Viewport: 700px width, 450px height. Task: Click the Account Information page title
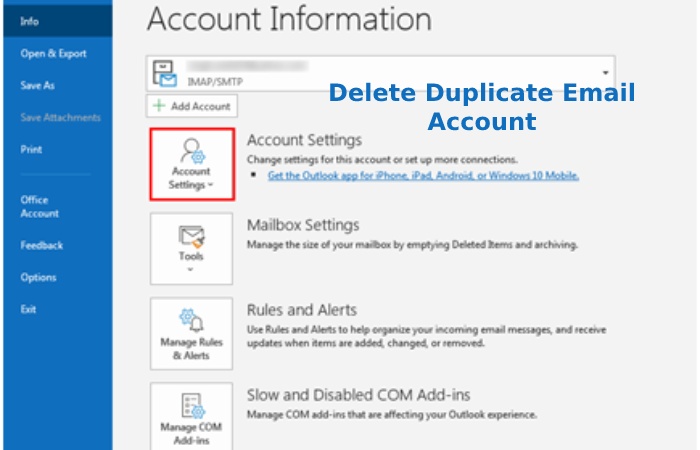pos(289,19)
